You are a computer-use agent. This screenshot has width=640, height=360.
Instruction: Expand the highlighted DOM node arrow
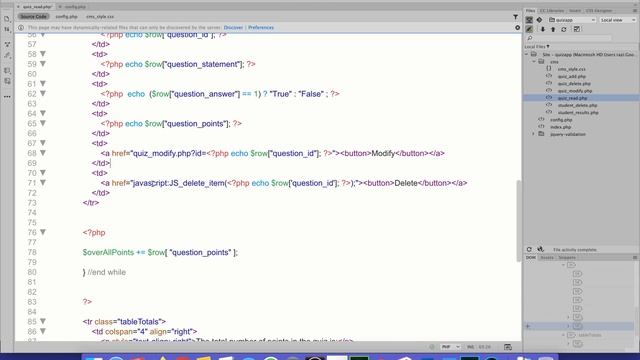point(568,326)
